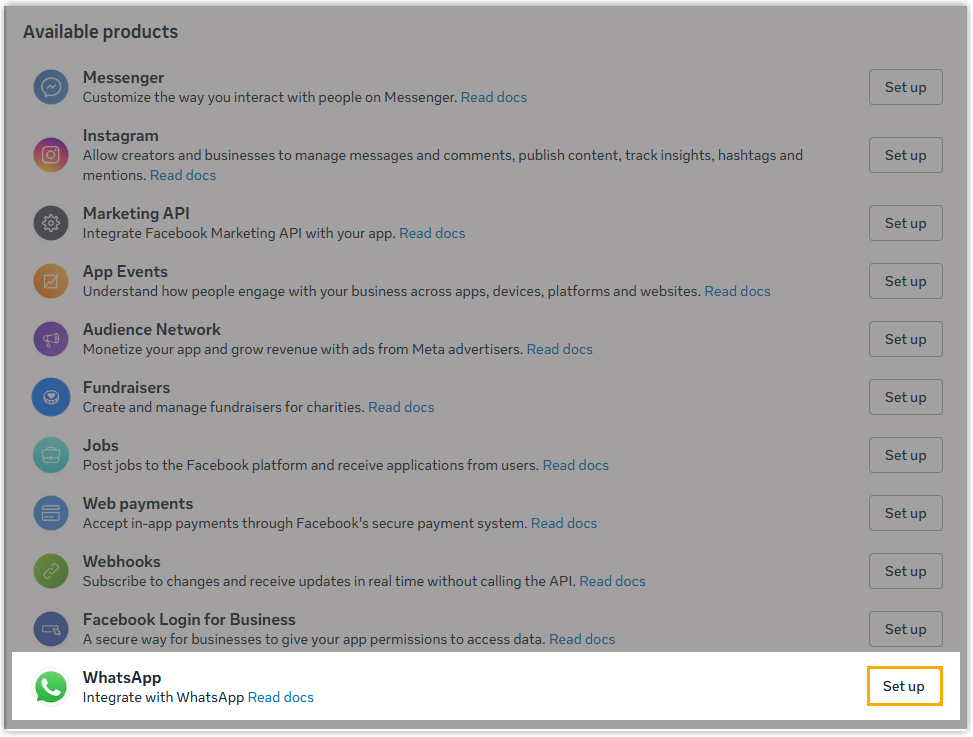The height and width of the screenshot is (737, 973).
Task: Click Set up for Webhooks
Action: 905,571
